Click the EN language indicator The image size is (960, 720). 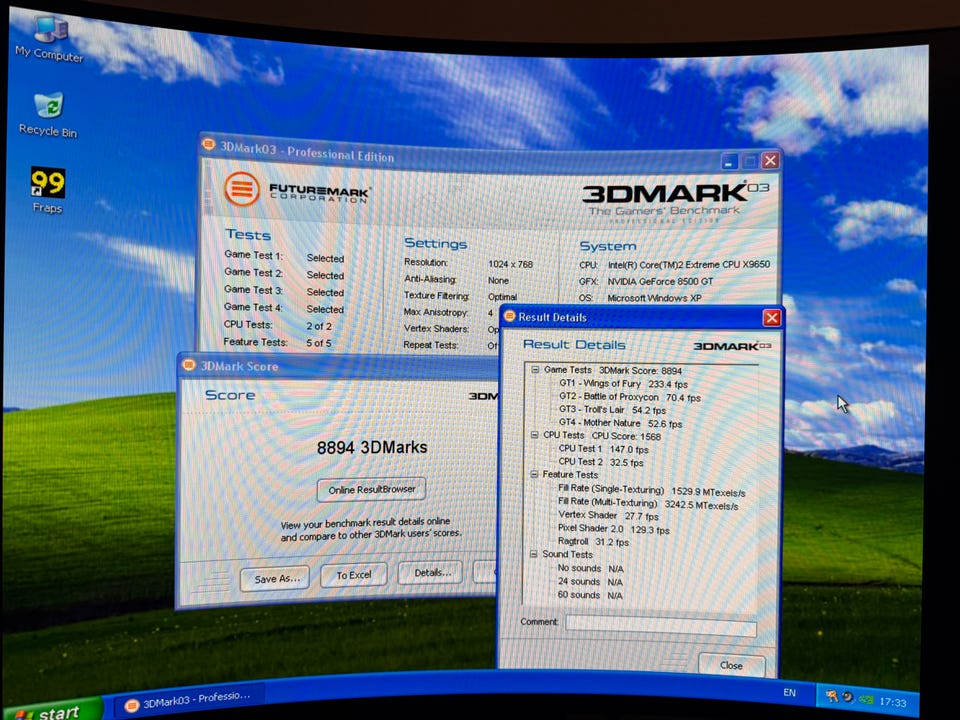click(790, 692)
